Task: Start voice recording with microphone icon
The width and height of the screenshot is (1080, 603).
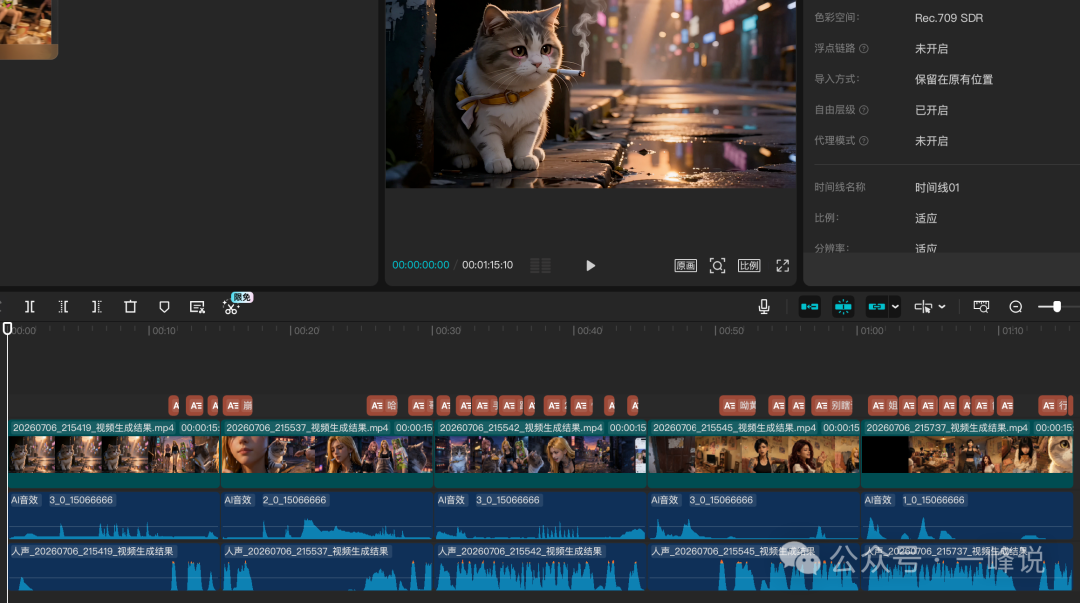Action: coord(764,307)
